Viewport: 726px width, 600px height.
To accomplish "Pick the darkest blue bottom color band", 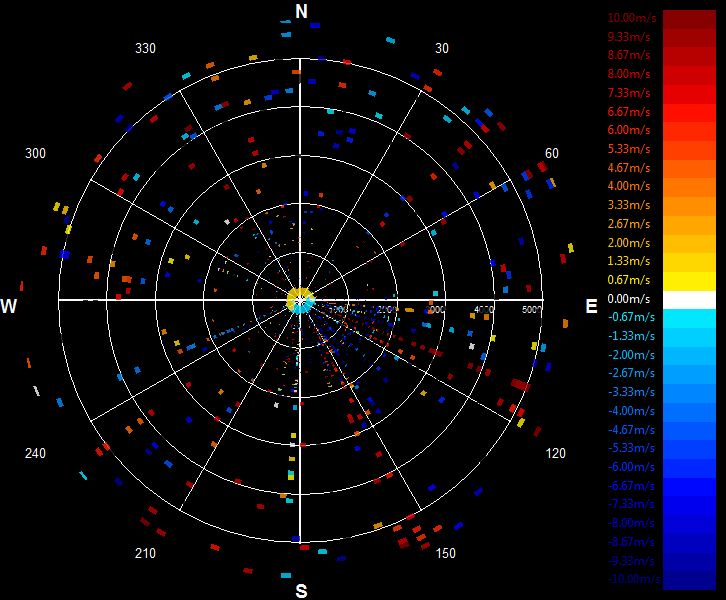I will click(689, 582).
